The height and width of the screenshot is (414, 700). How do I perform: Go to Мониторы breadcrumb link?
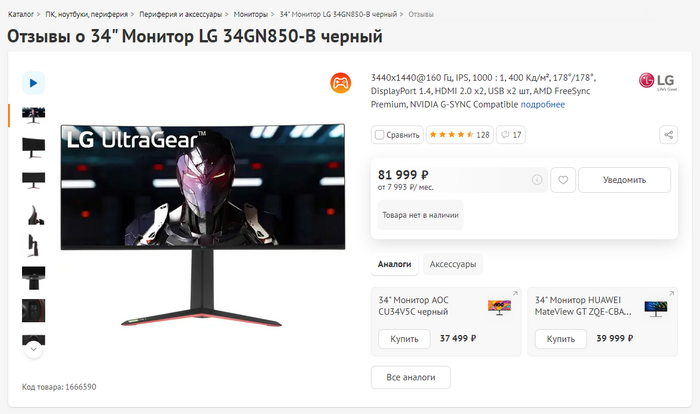(250, 14)
